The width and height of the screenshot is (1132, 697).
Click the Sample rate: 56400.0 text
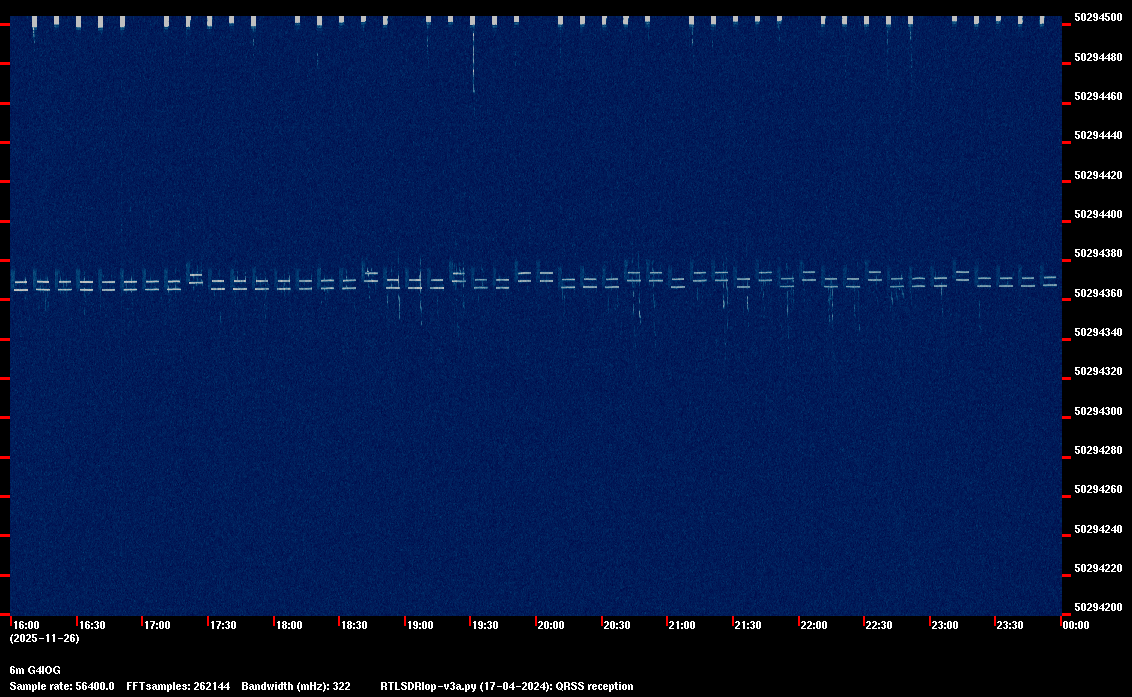point(61,686)
